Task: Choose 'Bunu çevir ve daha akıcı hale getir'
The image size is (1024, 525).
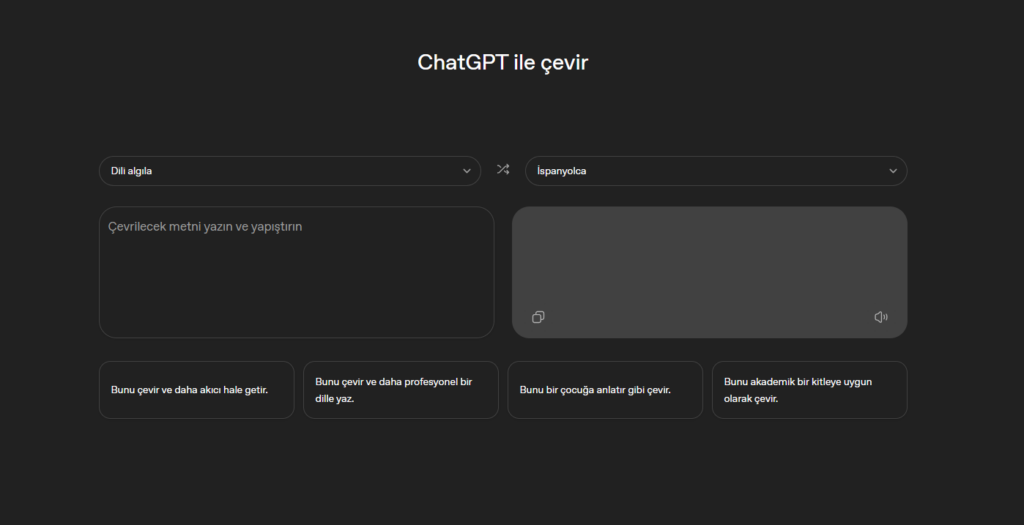Action: [197, 390]
